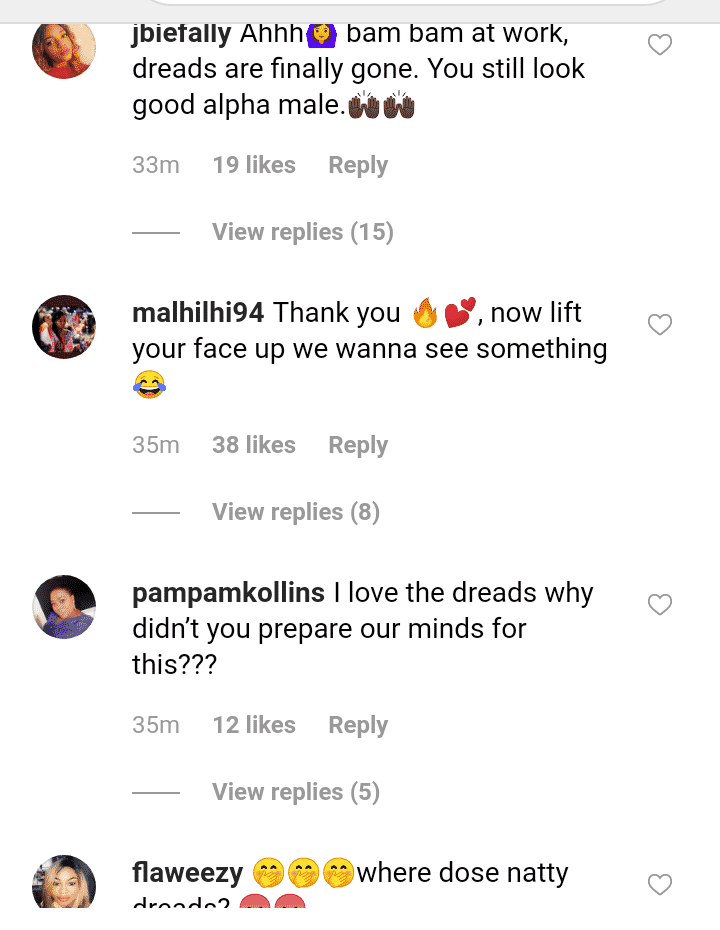The image size is (720, 930).
Task: See 38 likes on malhilhi94's comment
Action: coord(253,445)
